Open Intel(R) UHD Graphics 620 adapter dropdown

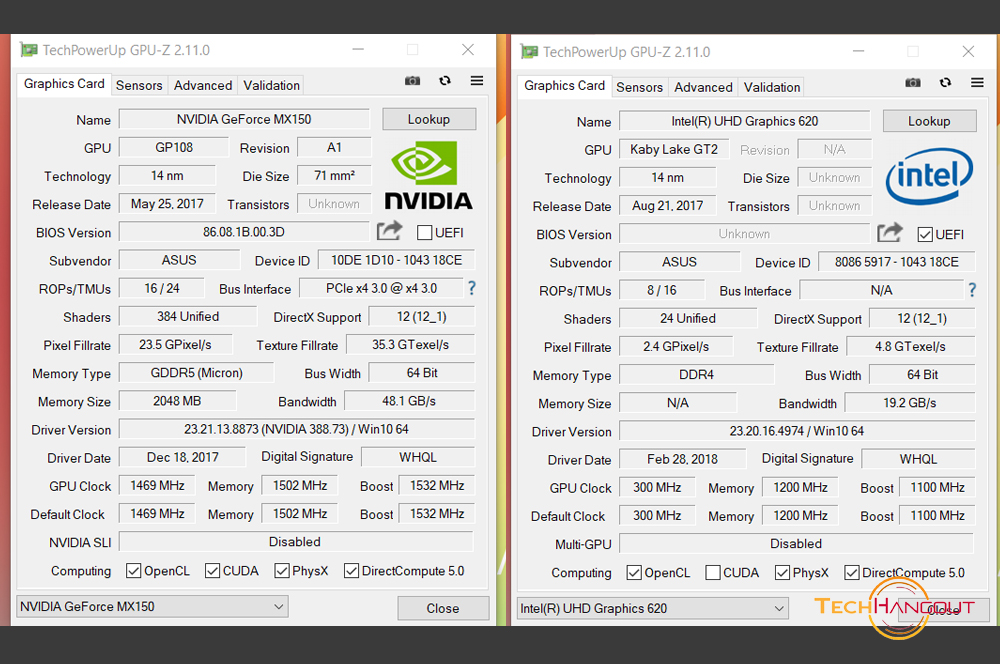652,609
